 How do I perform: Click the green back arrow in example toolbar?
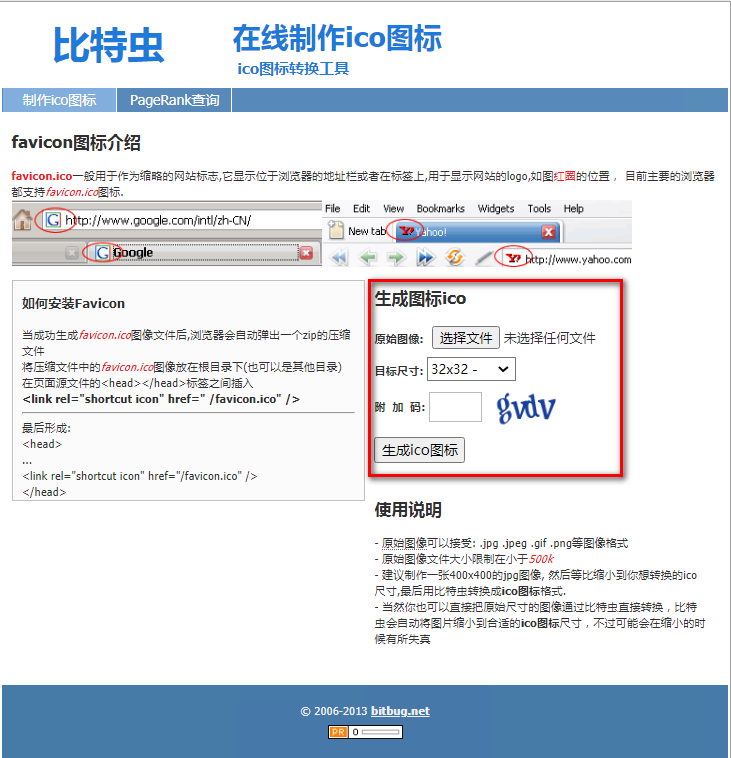[368, 258]
